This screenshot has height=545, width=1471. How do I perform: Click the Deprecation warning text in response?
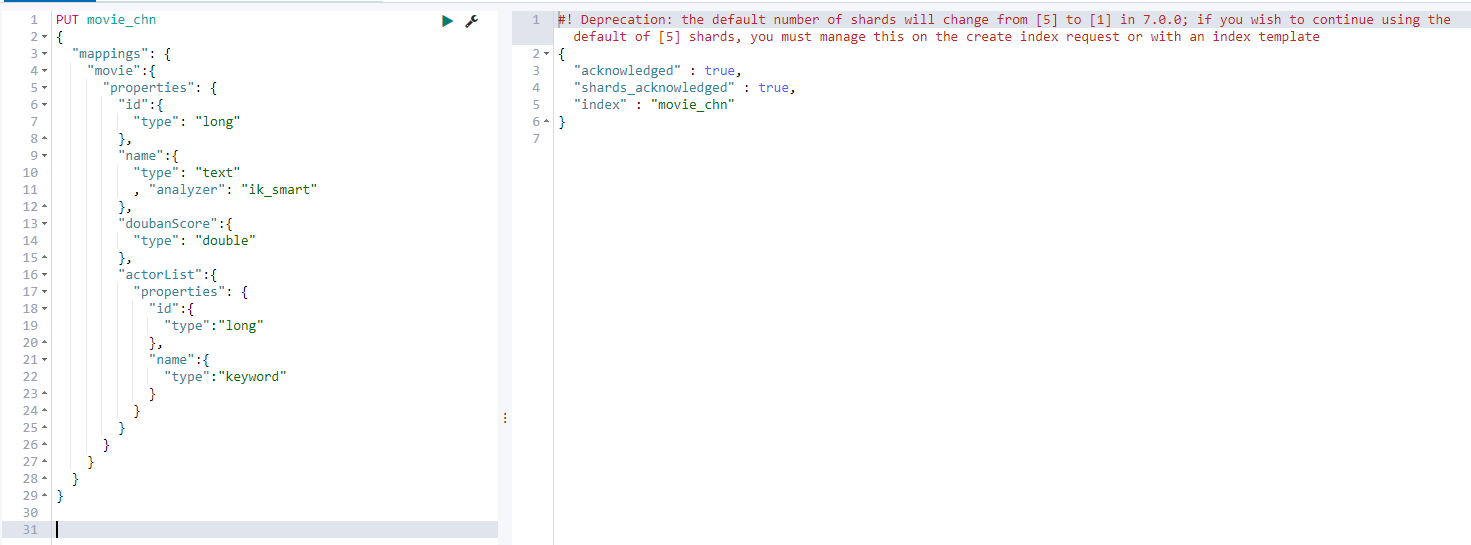(x=1005, y=28)
